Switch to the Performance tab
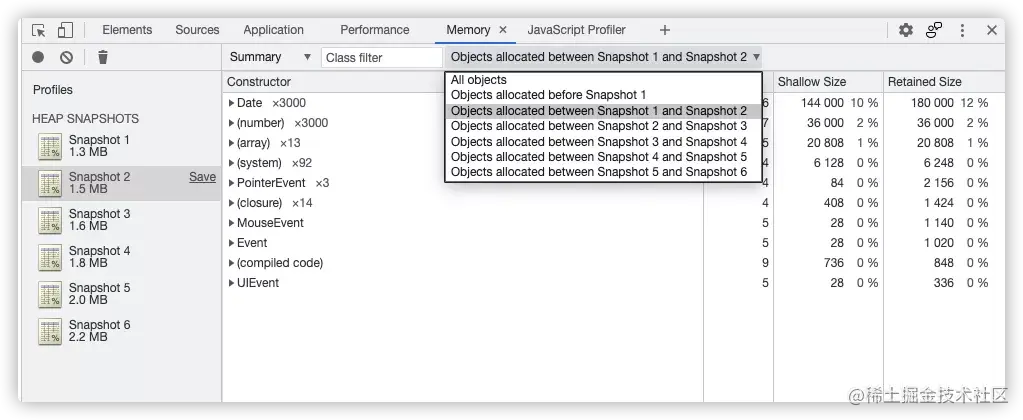This screenshot has height=420, width=1023. tap(375, 30)
